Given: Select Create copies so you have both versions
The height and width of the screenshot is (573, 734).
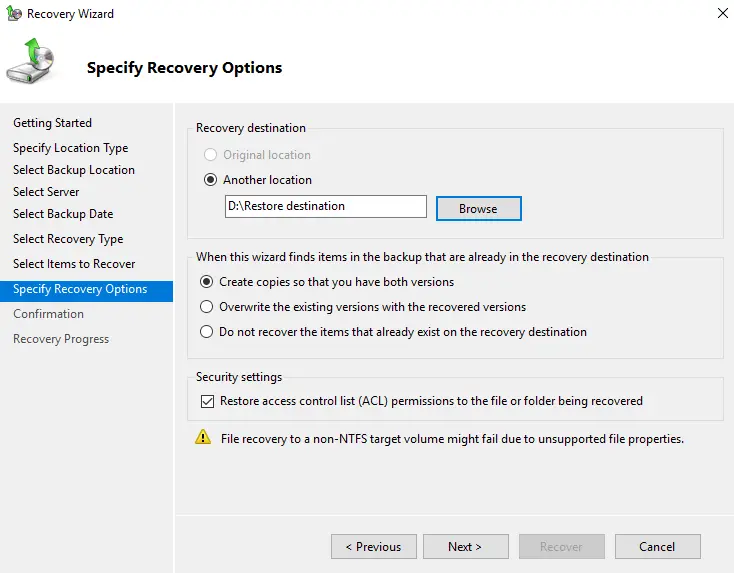Looking at the screenshot, I should tap(207, 282).
